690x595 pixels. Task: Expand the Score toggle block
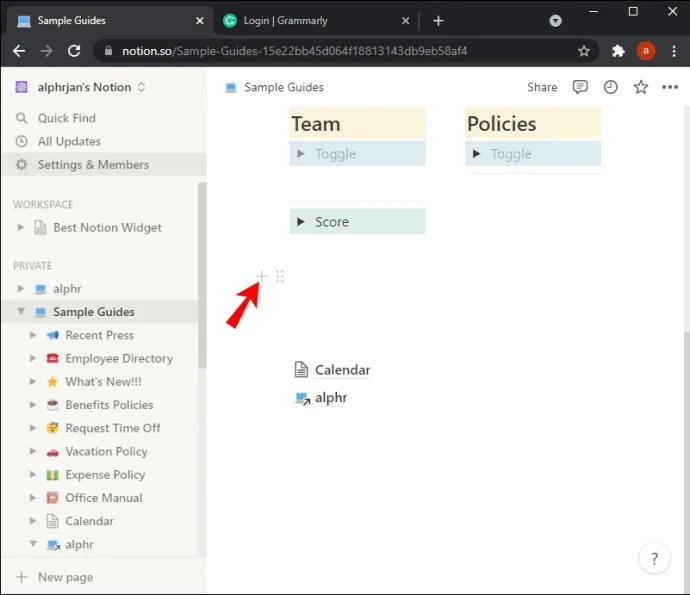click(x=301, y=221)
